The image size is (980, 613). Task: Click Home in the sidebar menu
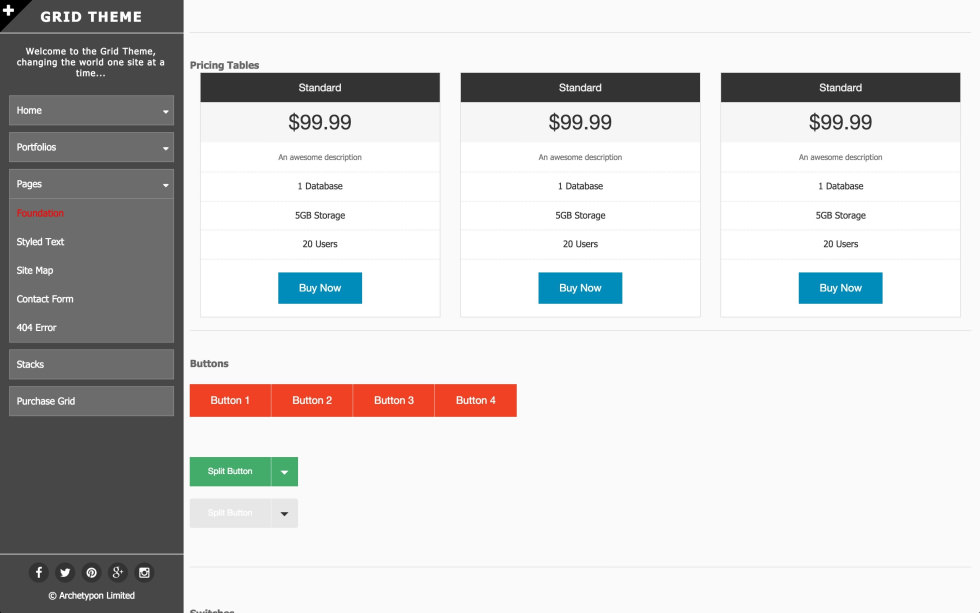(91, 110)
